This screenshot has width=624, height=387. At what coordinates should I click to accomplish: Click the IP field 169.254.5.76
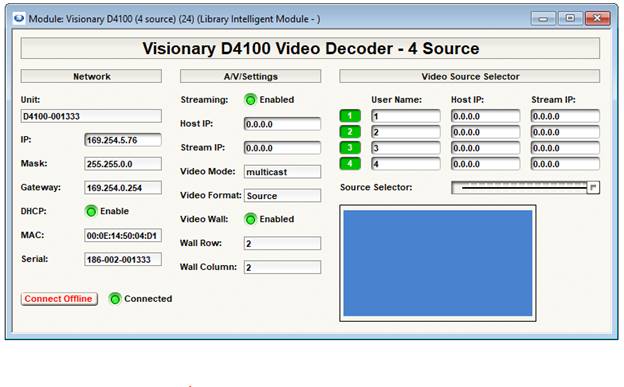point(123,140)
